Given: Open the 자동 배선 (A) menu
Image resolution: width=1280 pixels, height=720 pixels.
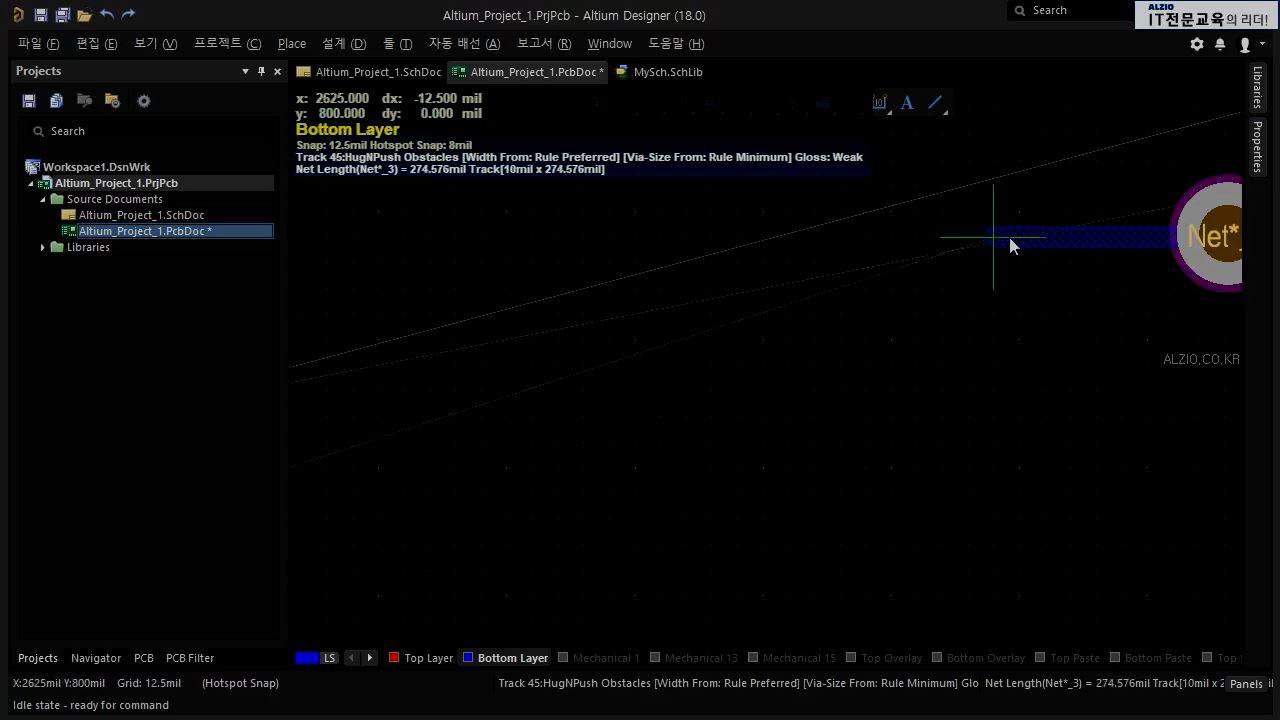Looking at the screenshot, I should tap(464, 44).
